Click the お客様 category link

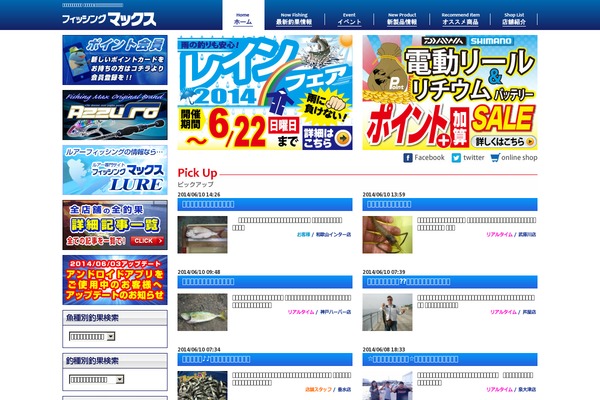coord(303,235)
